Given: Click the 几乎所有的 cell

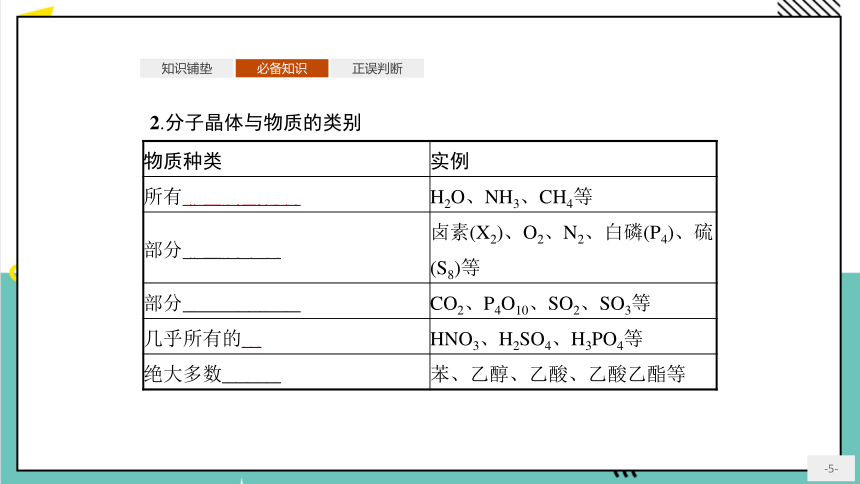Looking at the screenshot, I should click(x=286, y=337).
